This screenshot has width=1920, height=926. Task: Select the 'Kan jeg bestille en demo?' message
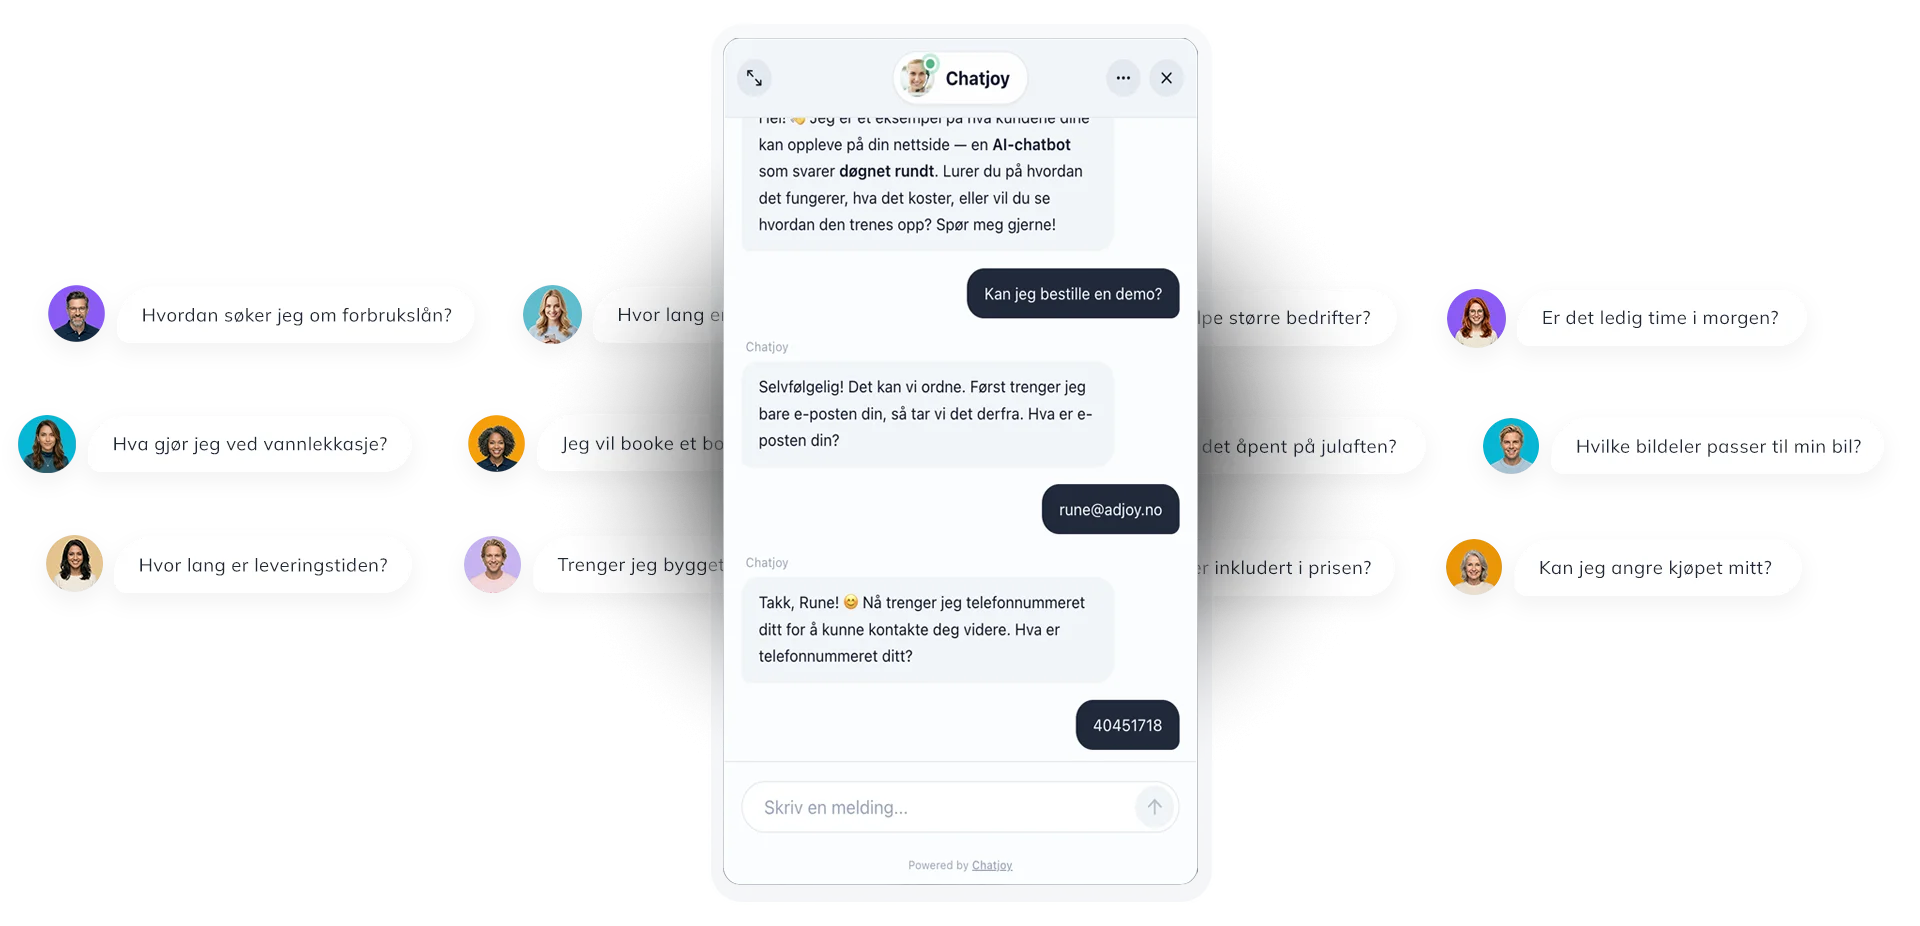[x=1073, y=294]
